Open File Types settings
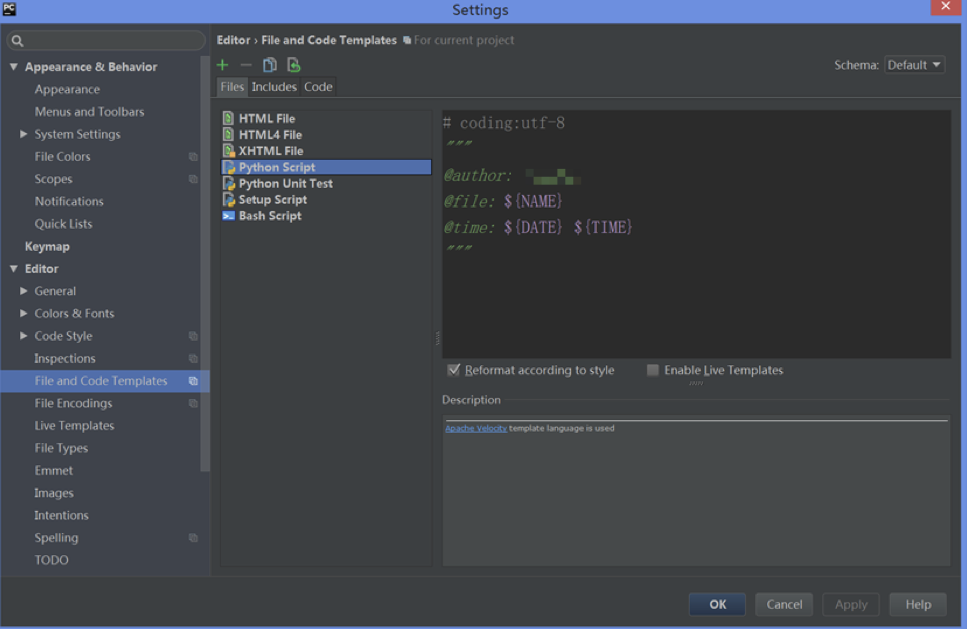 click(x=61, y=448)
